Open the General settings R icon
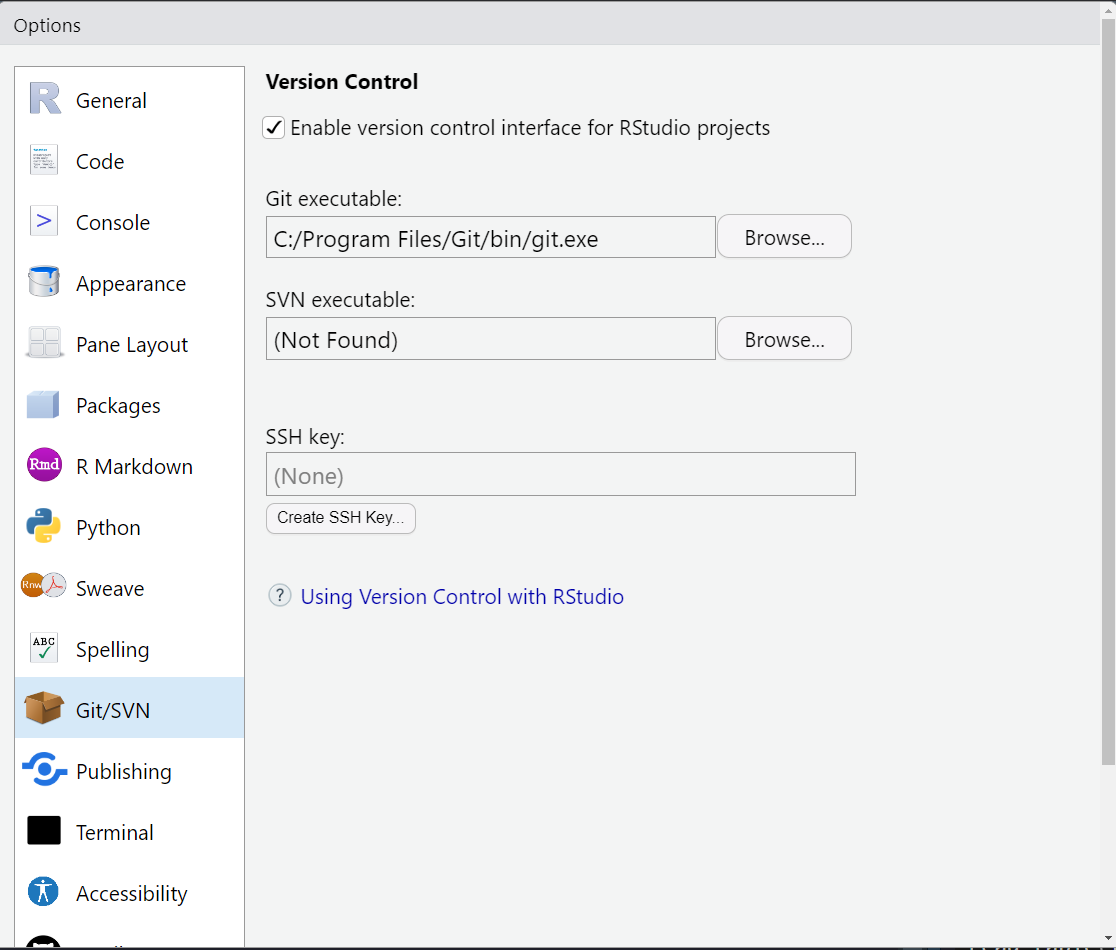Image resolution: width=1116 pixels, height=950 pixels. click(x=45, y=100)
